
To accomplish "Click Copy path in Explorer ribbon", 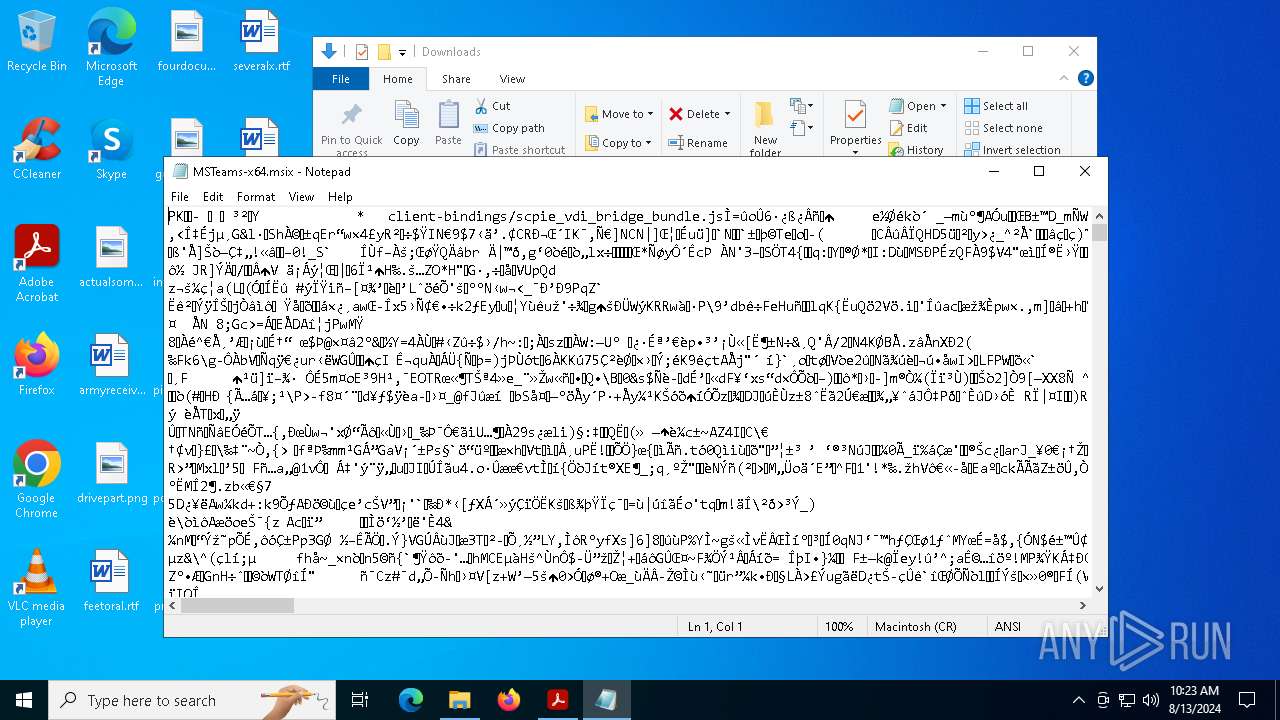I will tap(508, 128).
